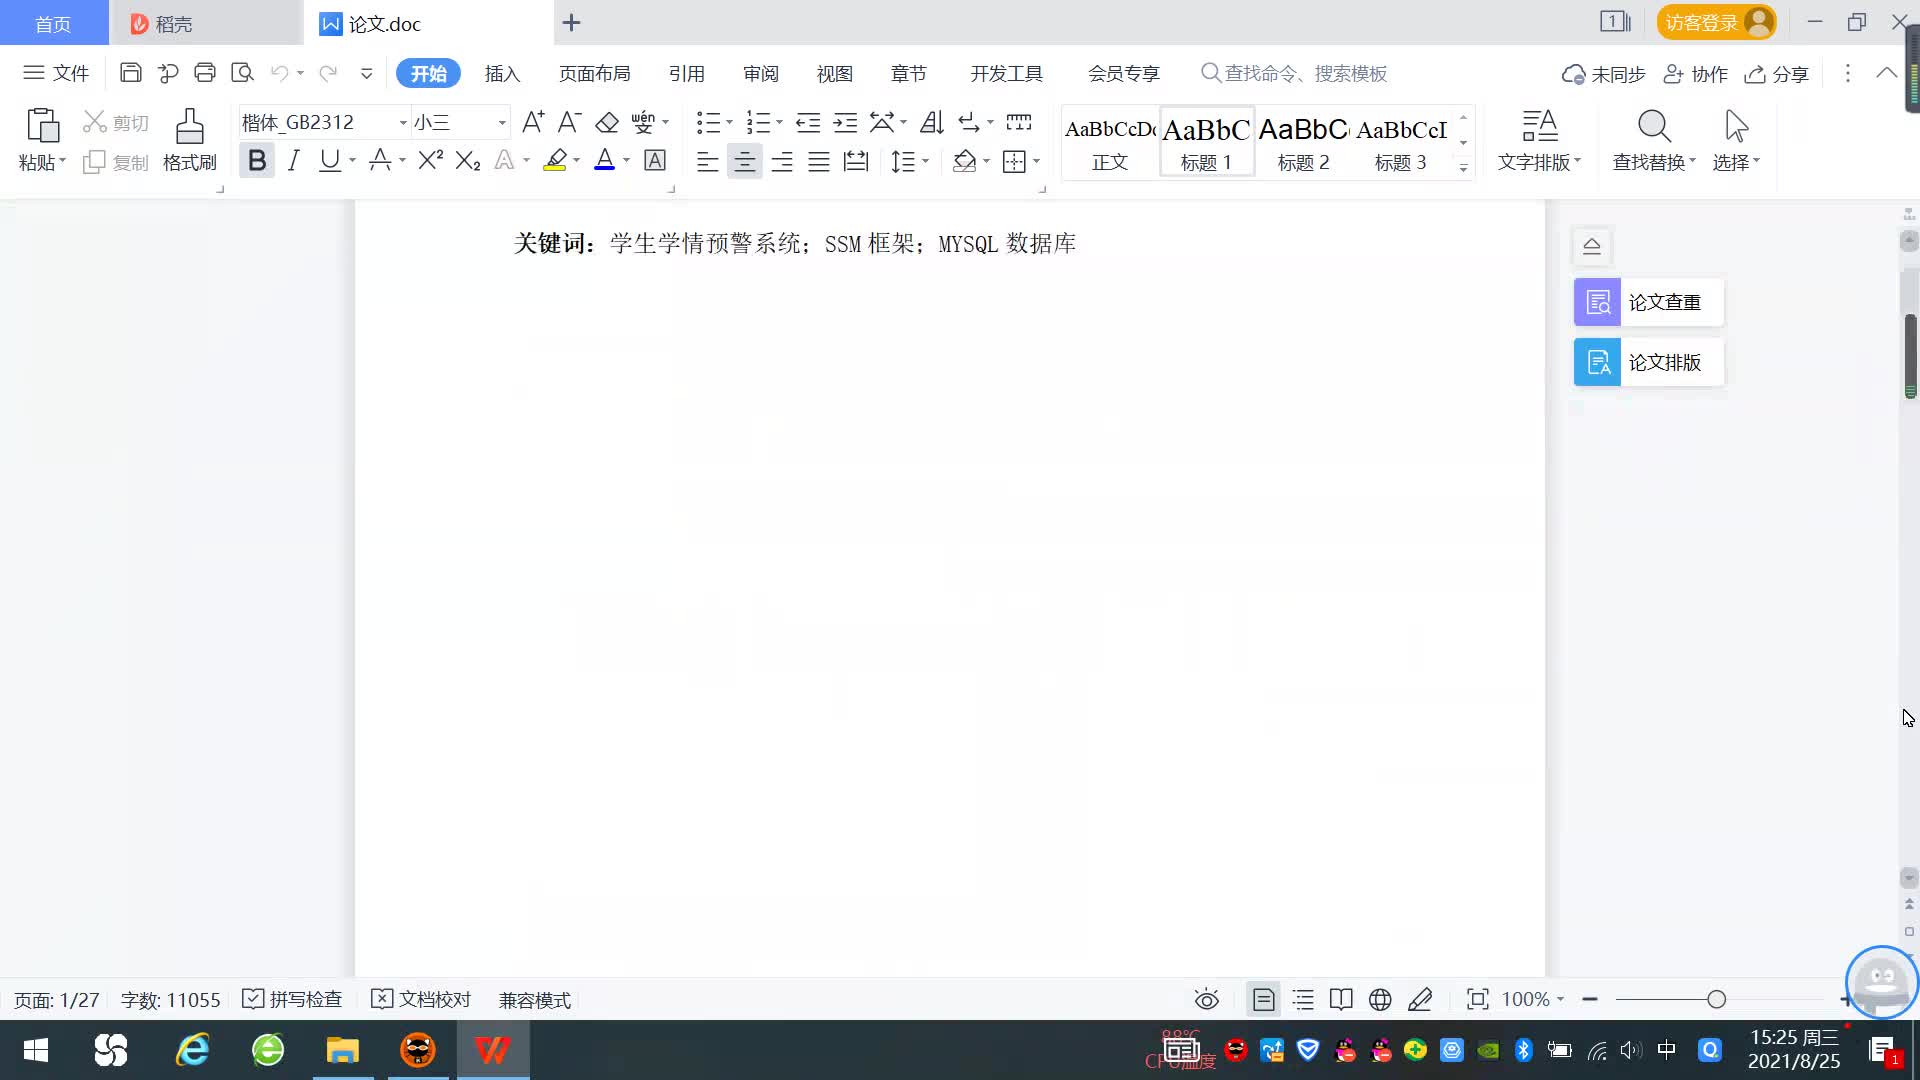Click the increase font size icon
This screenshot has width=1920, height=1080.
(x=533, y=123)
